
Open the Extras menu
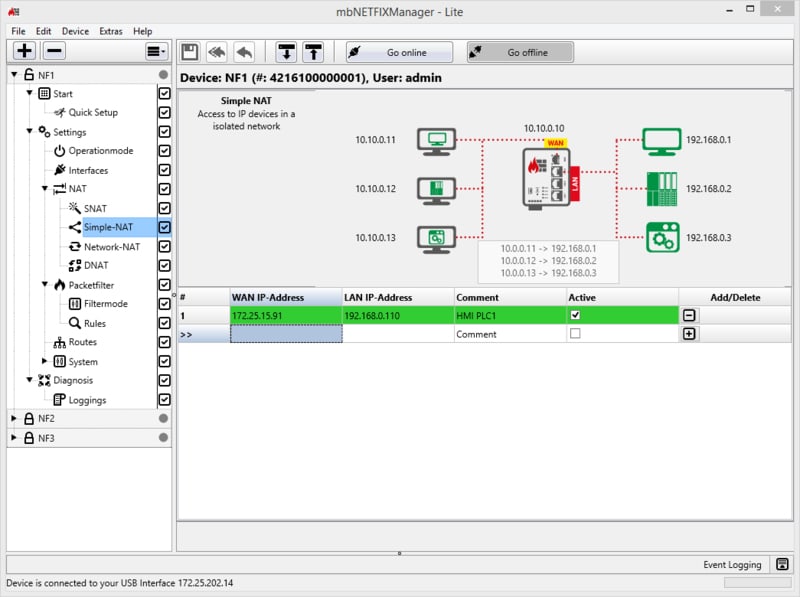click(110, 31)
